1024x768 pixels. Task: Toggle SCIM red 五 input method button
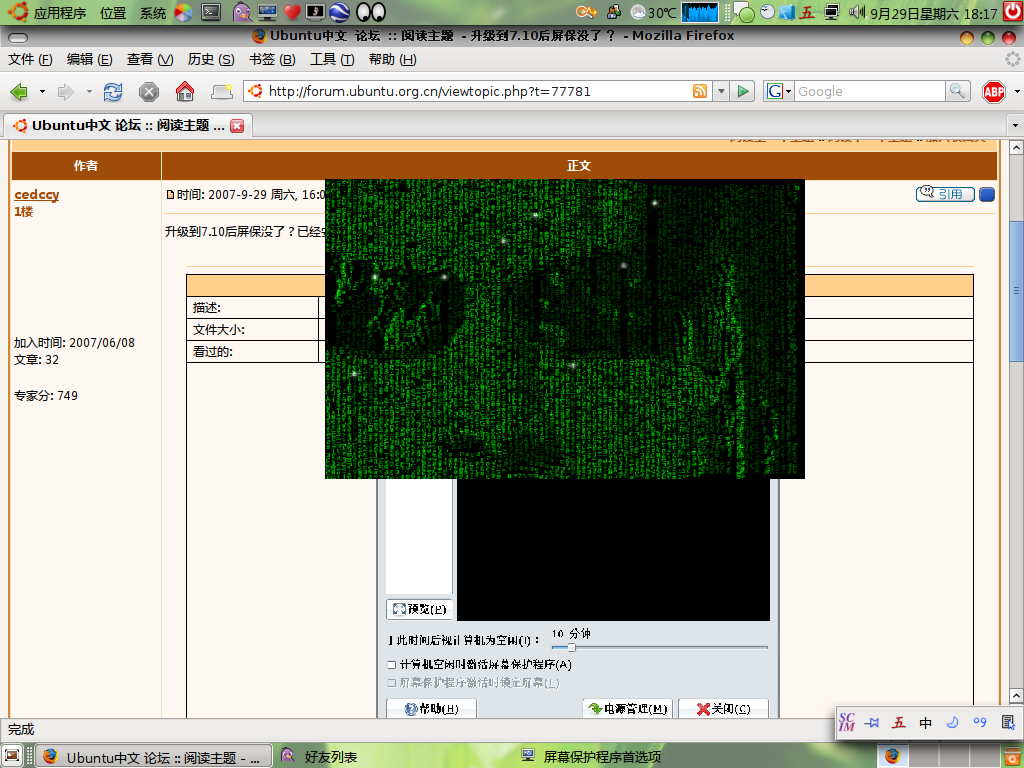tap(899, 722)
